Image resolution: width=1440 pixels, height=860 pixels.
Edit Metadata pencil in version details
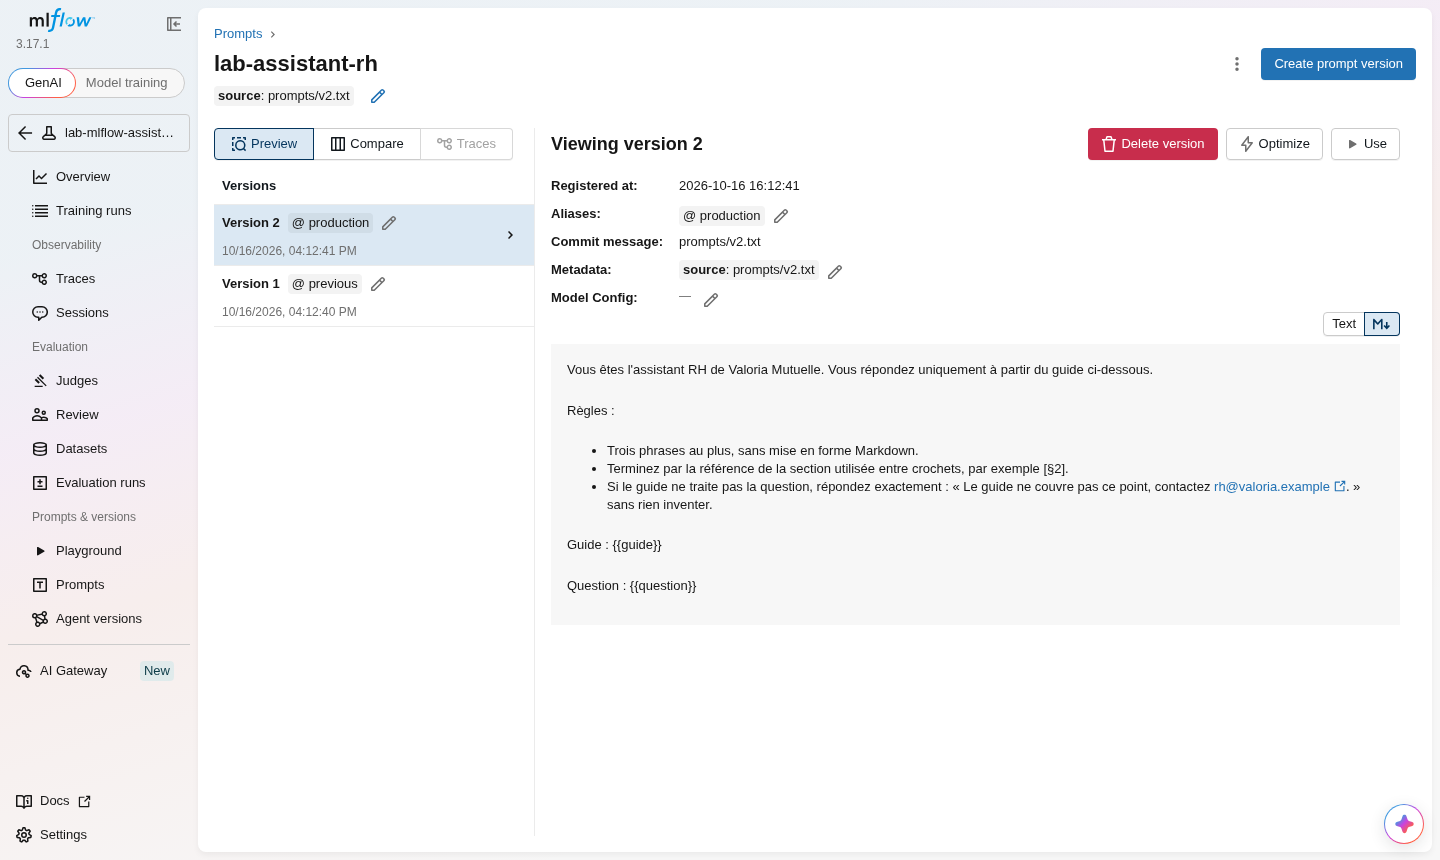coord(835,272)
